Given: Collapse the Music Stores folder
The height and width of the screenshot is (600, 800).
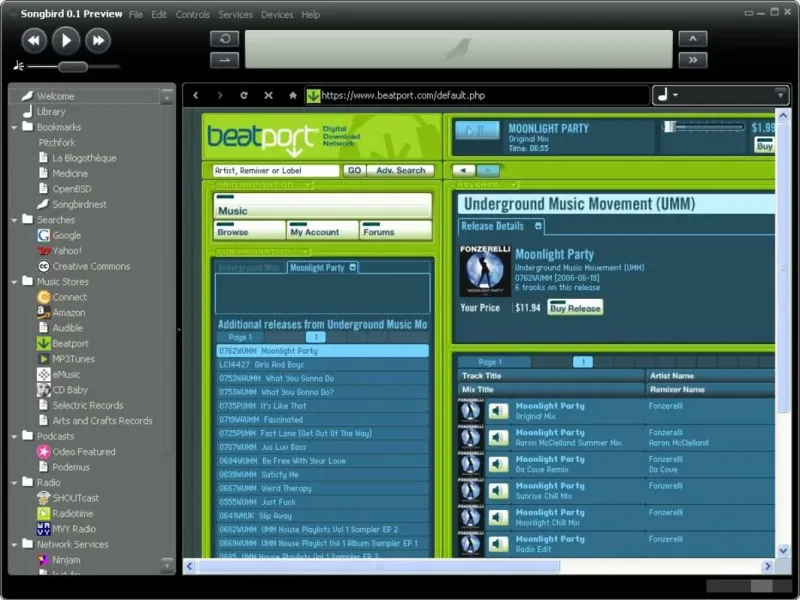Looking at the screenshot, I should pyautogui.click(x=14, y=282).
